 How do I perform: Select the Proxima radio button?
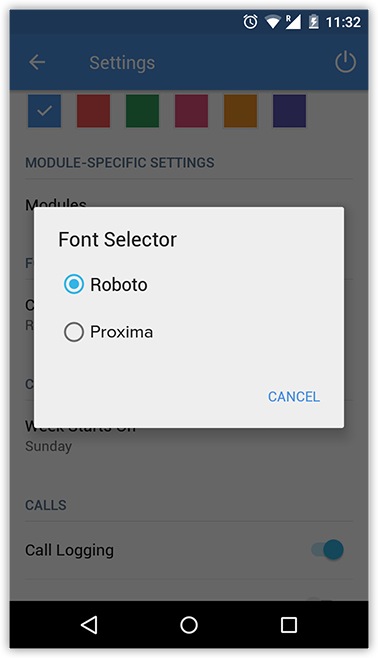(x=73, y=332)
